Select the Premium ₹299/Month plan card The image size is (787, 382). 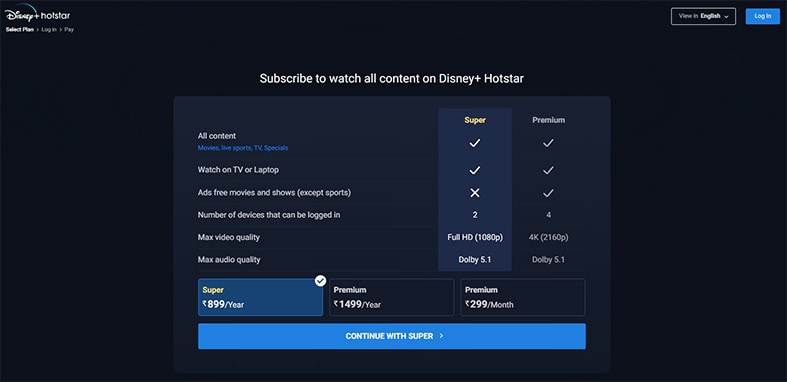pos(523,297)
